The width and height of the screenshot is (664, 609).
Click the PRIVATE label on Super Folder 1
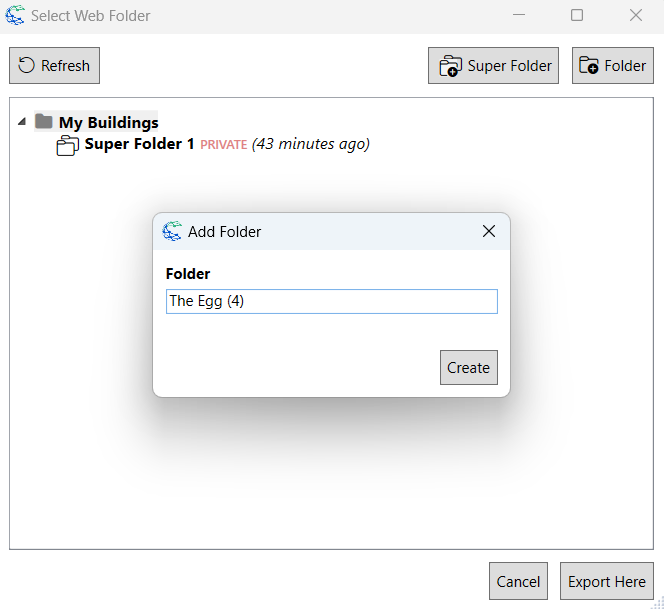[x=223, y=145]
